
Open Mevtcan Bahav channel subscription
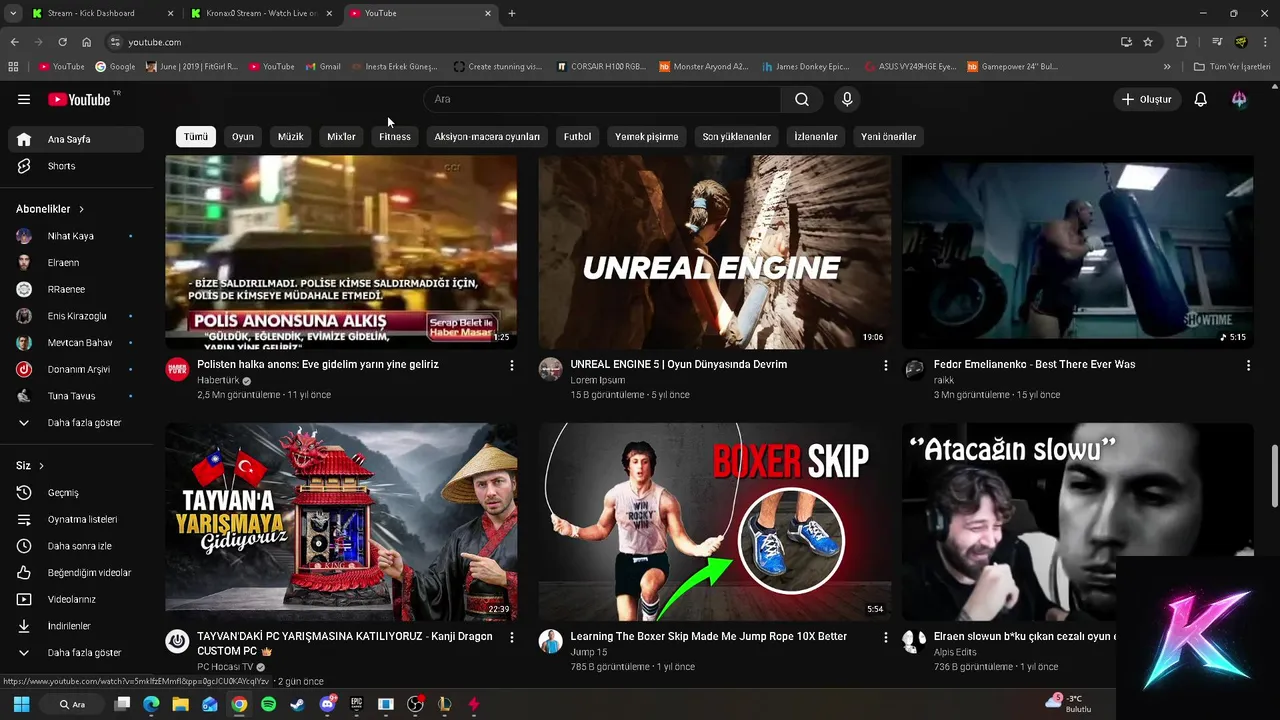76,343
